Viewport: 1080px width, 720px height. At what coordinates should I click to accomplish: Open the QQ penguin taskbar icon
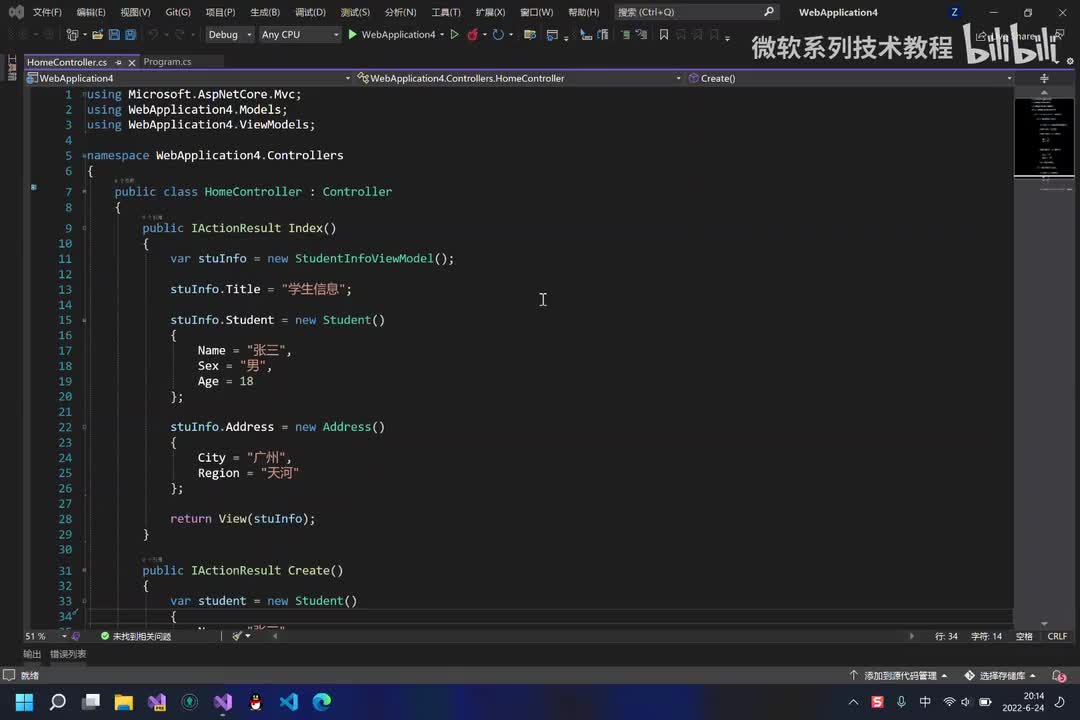[256, 702]
